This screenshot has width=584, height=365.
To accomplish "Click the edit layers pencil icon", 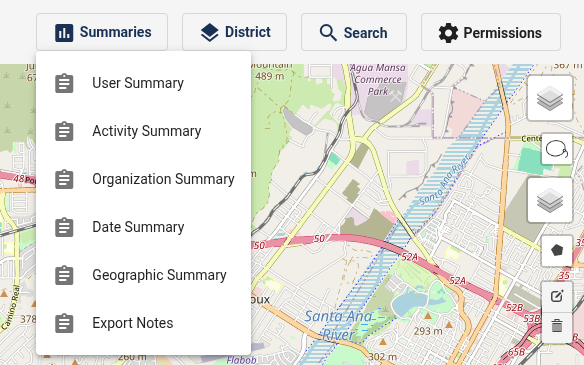I will click(556, 297).
